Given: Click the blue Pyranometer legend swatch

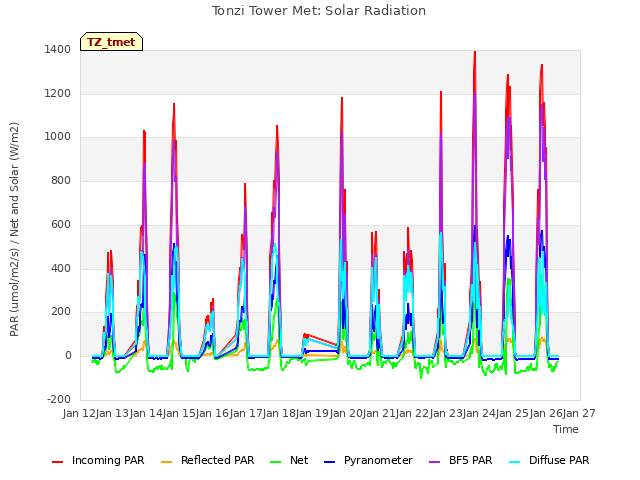Looking at the screenshot, I should click(329, 462).
